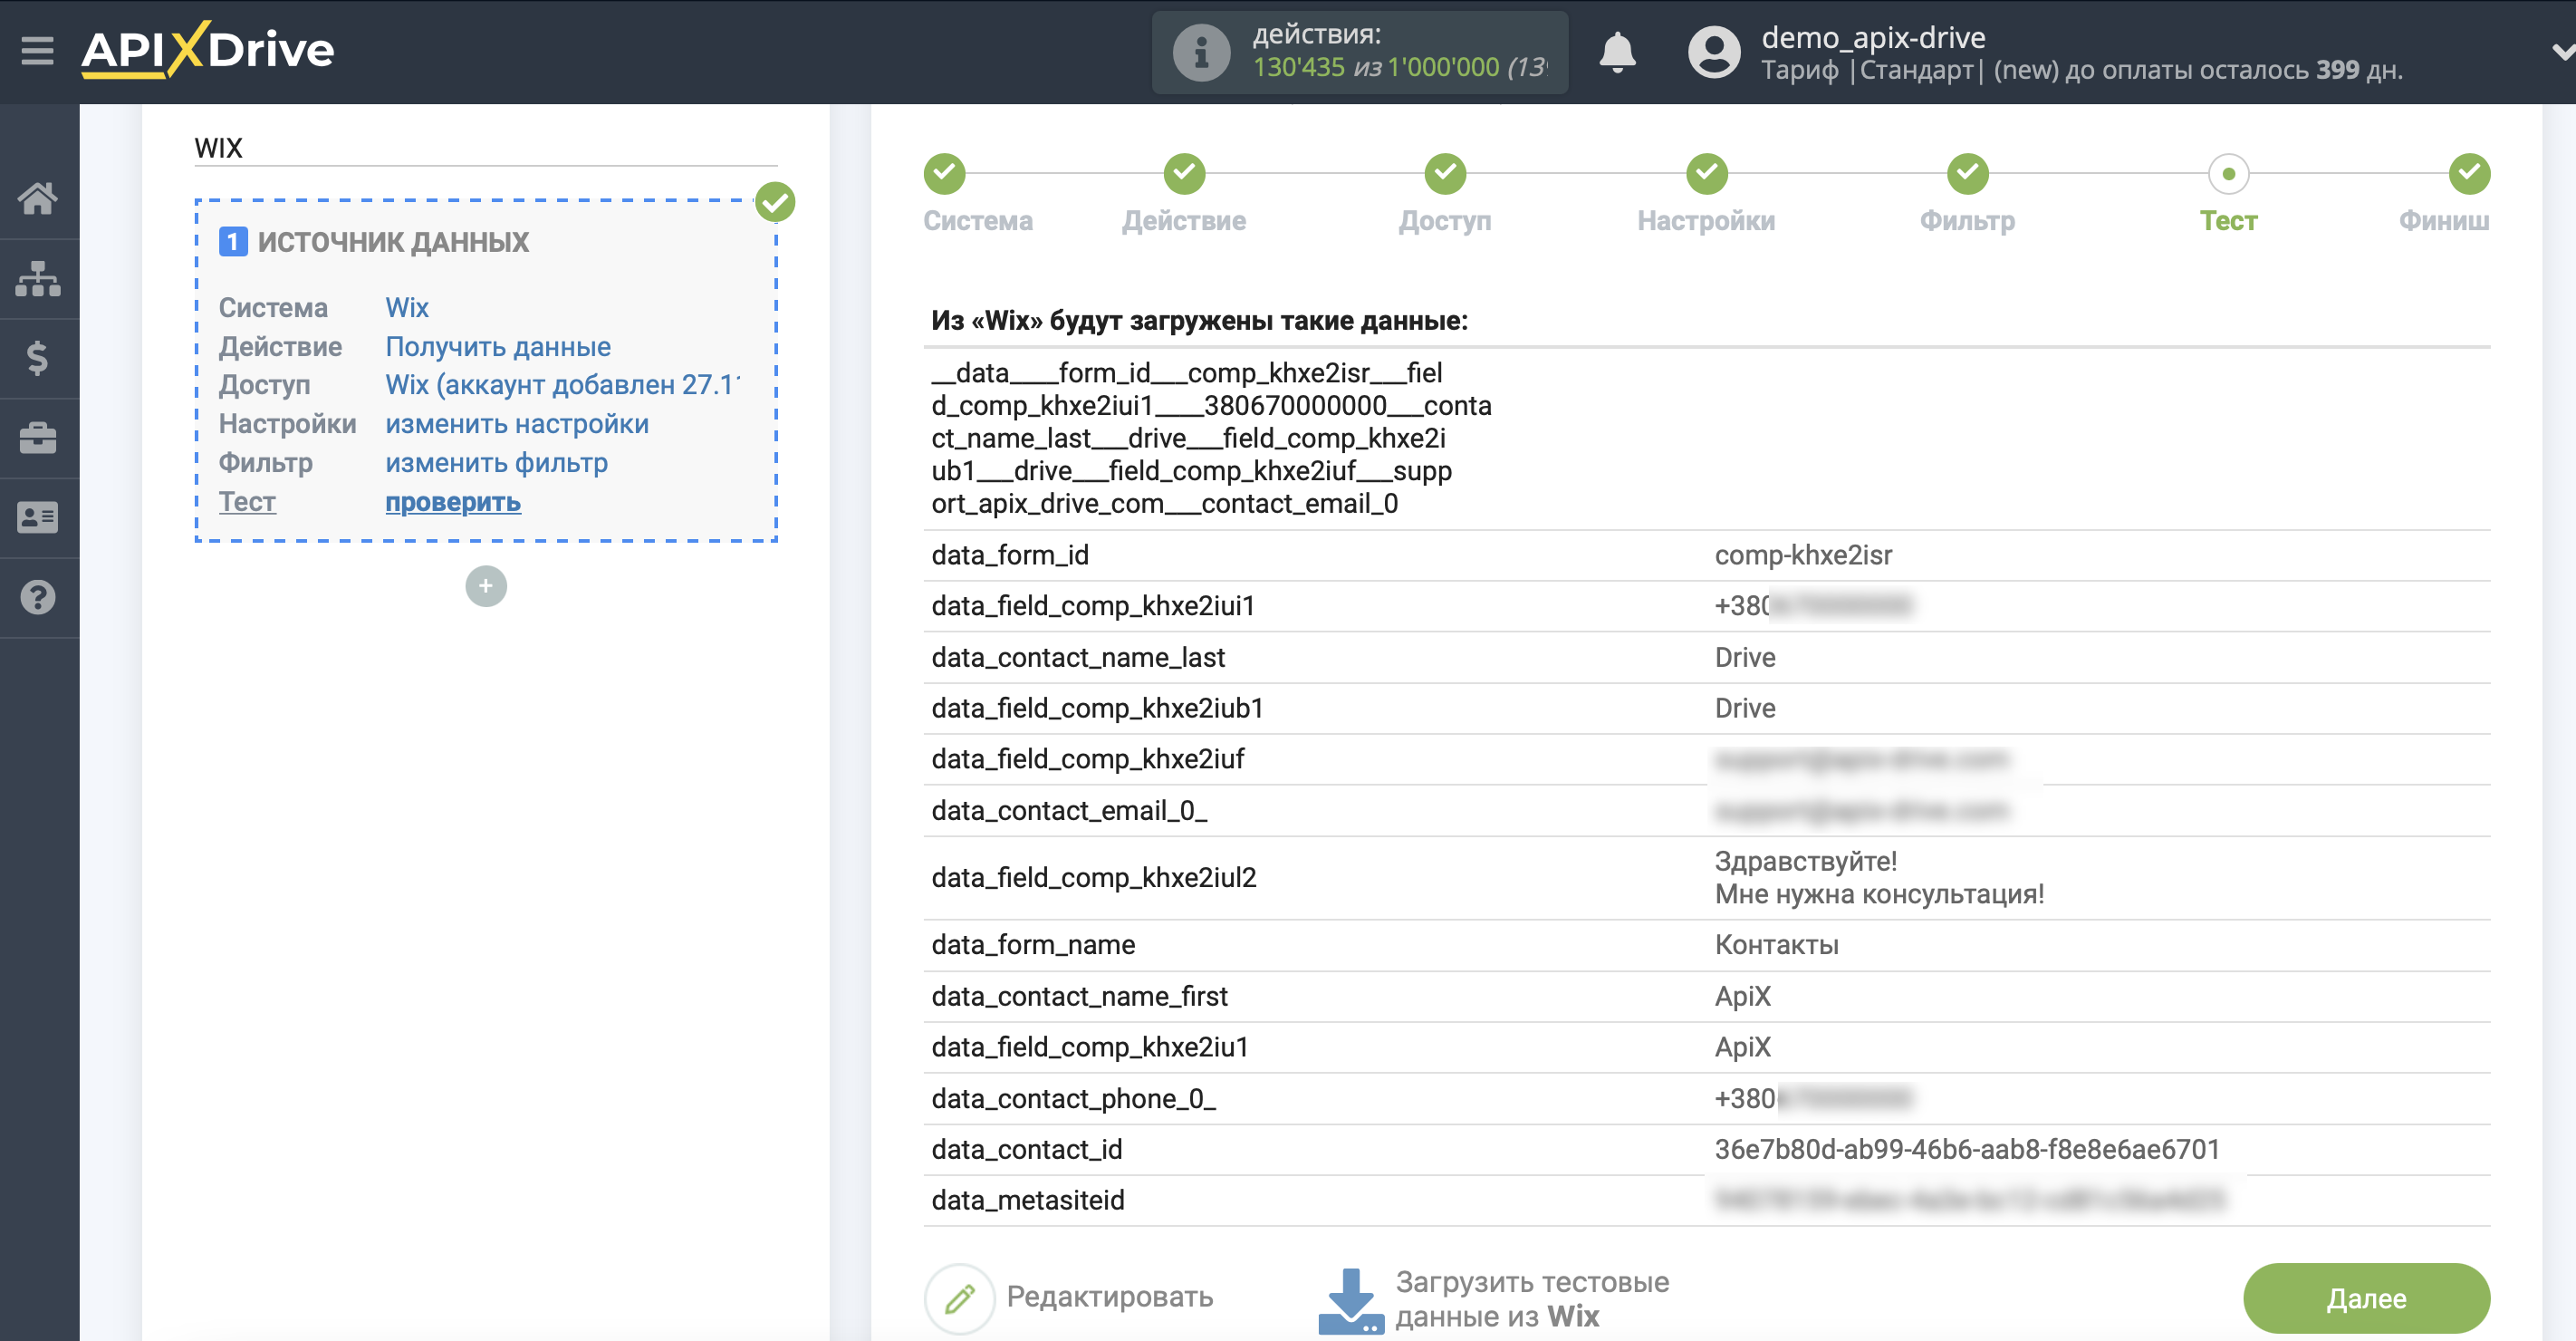Click the pencil edit icon
The width and height of the screenshot is (2576, 1341).
tap(960, 1298)
